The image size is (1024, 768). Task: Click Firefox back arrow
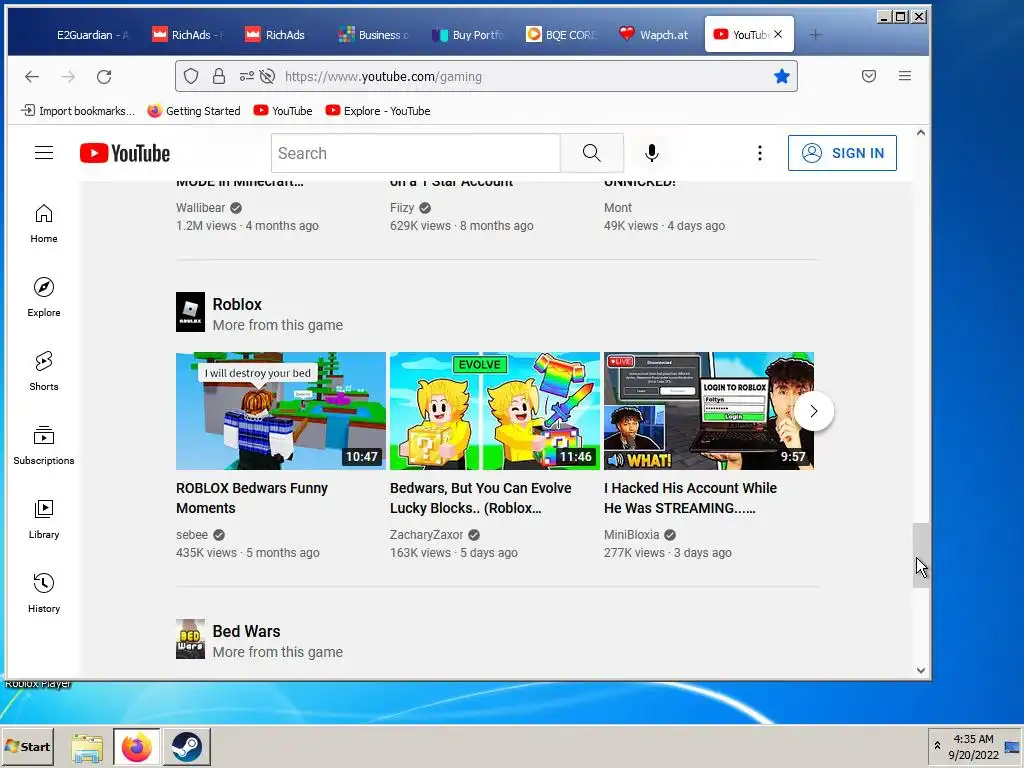[32, 76]
